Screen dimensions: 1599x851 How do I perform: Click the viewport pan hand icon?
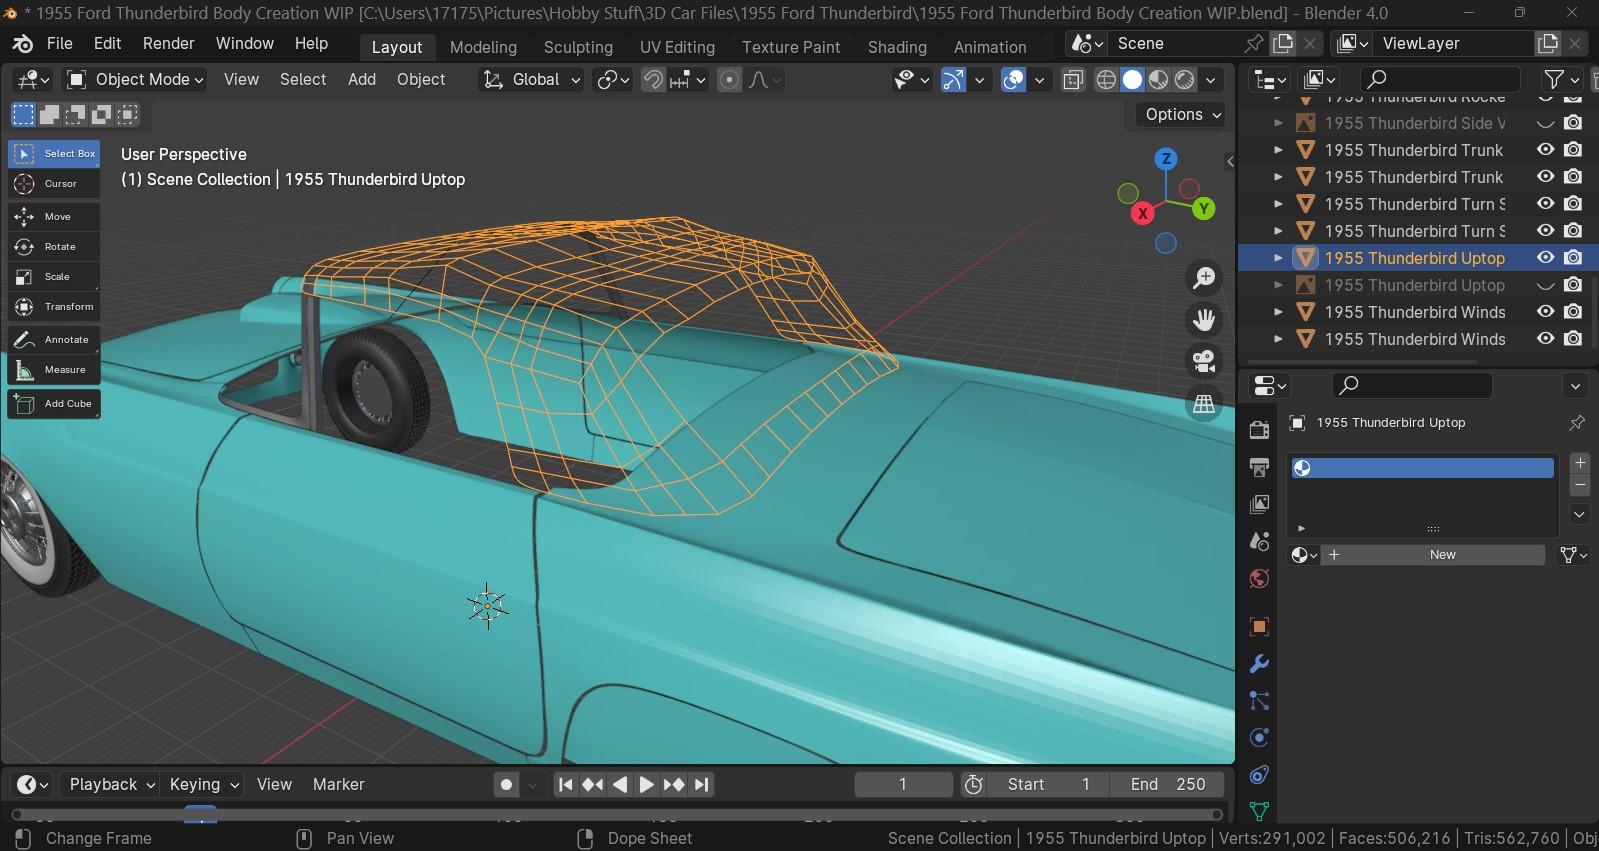point(1204,319)
